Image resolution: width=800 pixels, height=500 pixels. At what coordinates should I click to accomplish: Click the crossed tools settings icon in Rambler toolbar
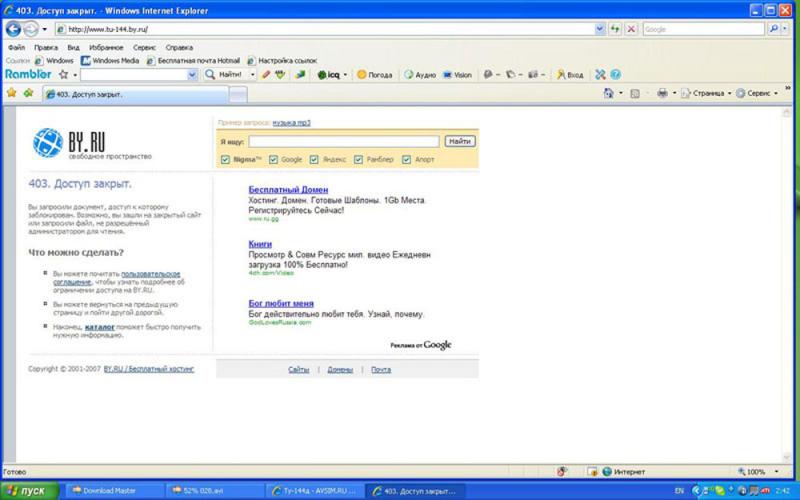[x=600, y=74]
